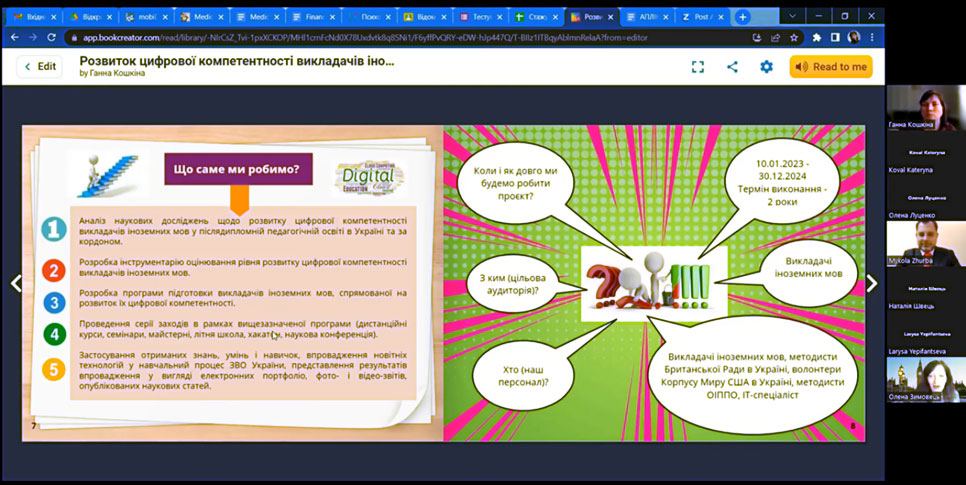Reload the page with the refresh icon
The height and width of the screenshot is (485, 966).
[x=51, y=38]
